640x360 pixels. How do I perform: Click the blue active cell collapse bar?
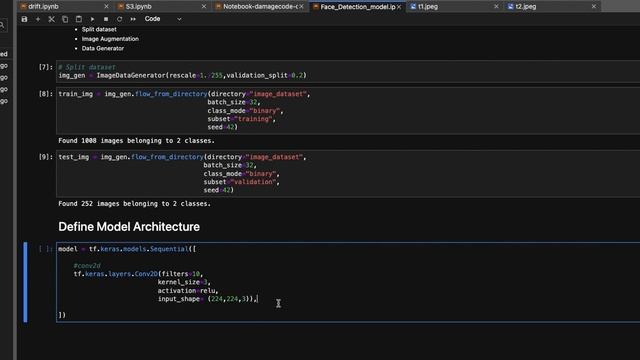click(25, 282)
